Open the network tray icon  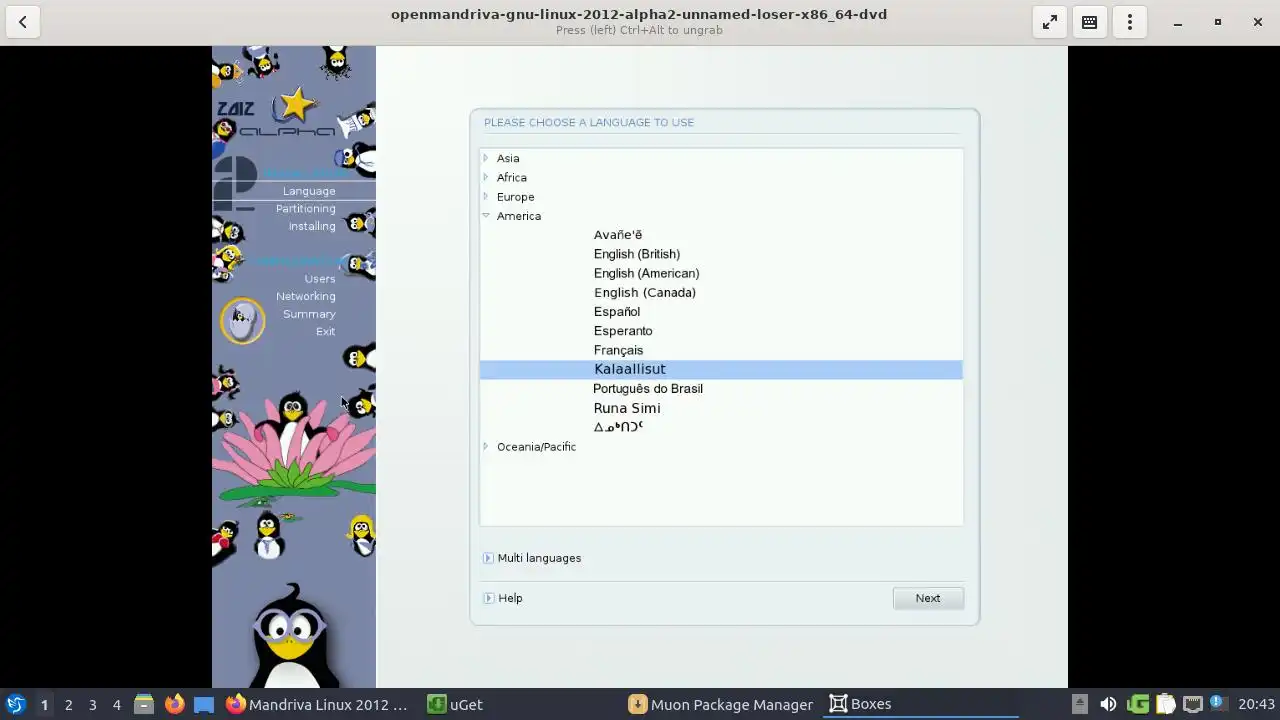click(x=1192, y=704)
